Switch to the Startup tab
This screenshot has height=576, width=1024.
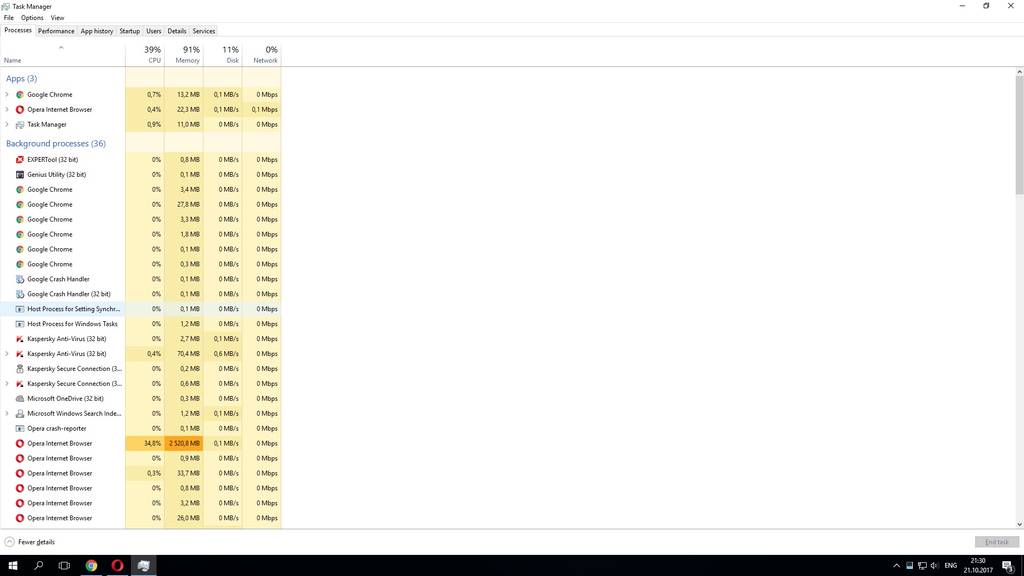129,31
